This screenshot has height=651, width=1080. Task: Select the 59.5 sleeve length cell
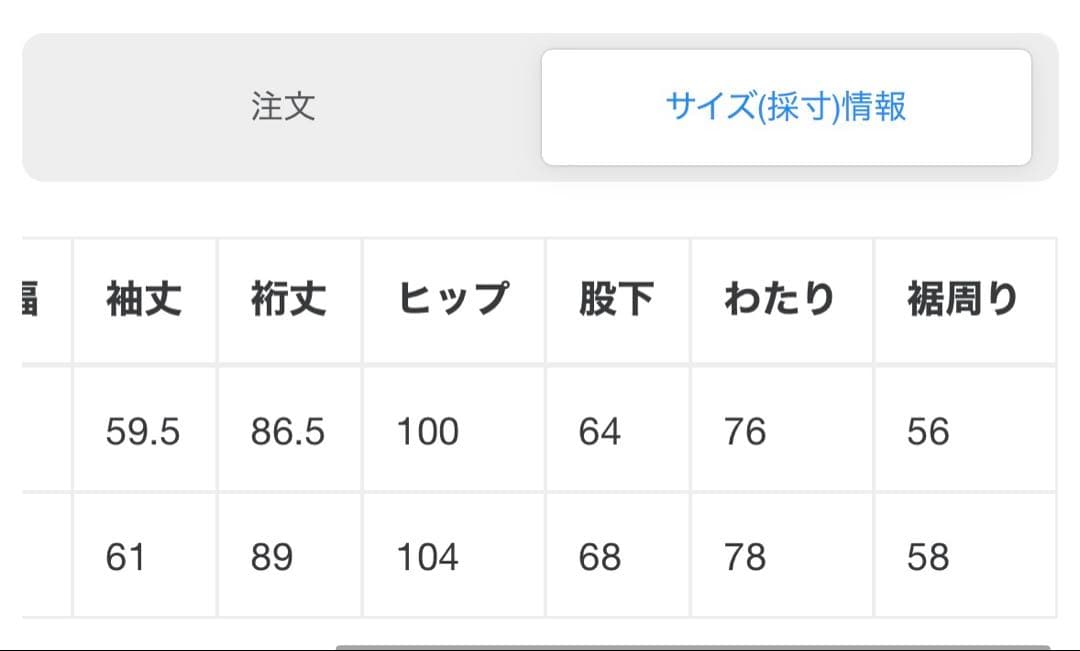(x=143, y=431)
